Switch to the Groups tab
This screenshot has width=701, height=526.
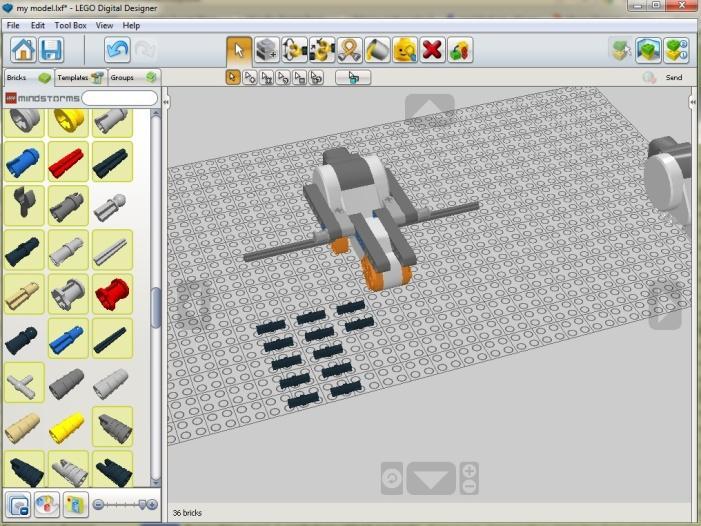click(134, 78)
